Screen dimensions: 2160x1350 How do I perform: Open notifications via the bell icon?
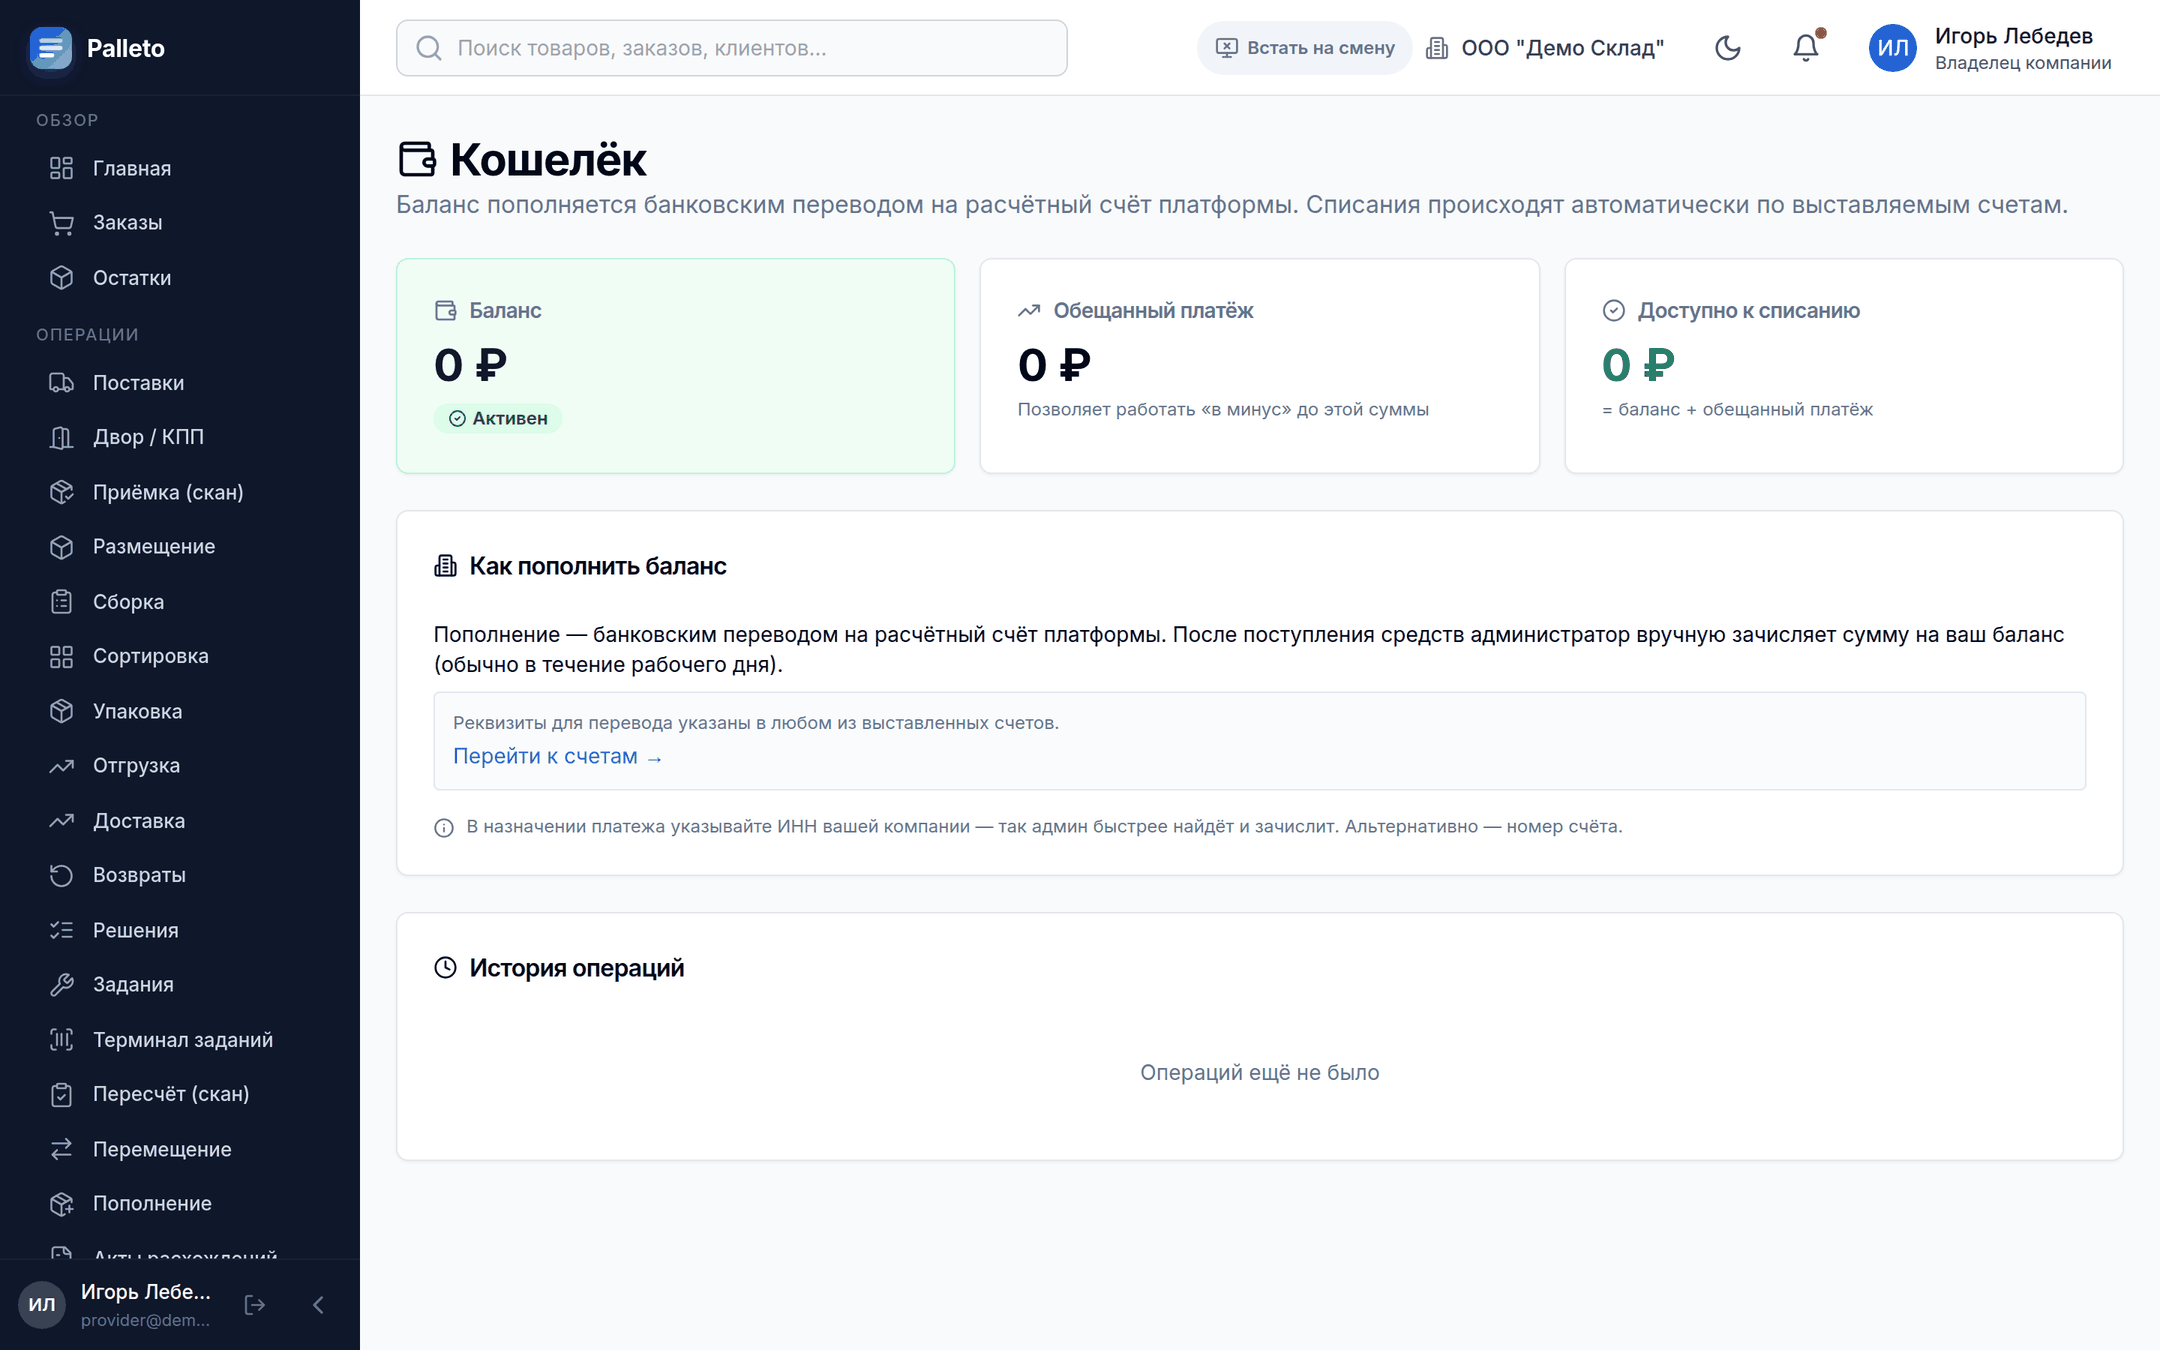point(1805,48)
